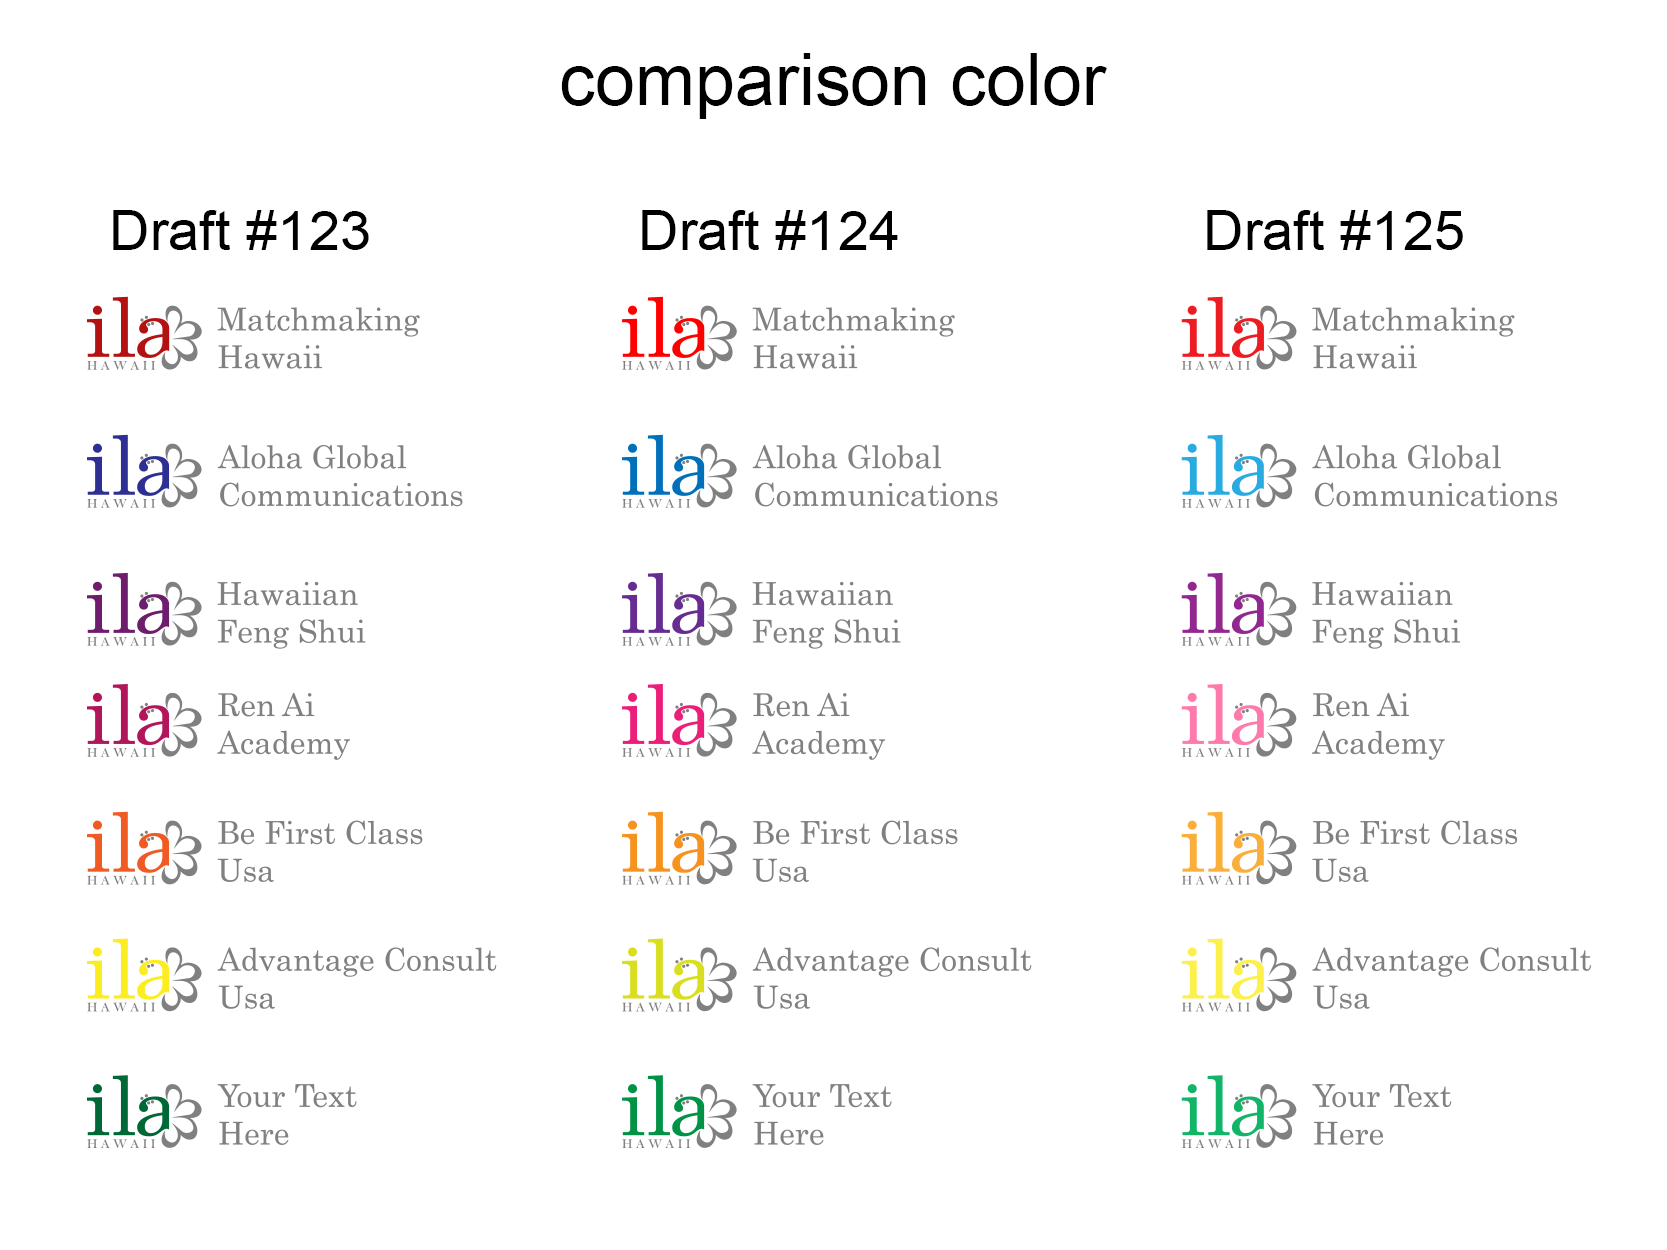
Task: Click the "comparison color" title
Action: (x=832, y=81)
